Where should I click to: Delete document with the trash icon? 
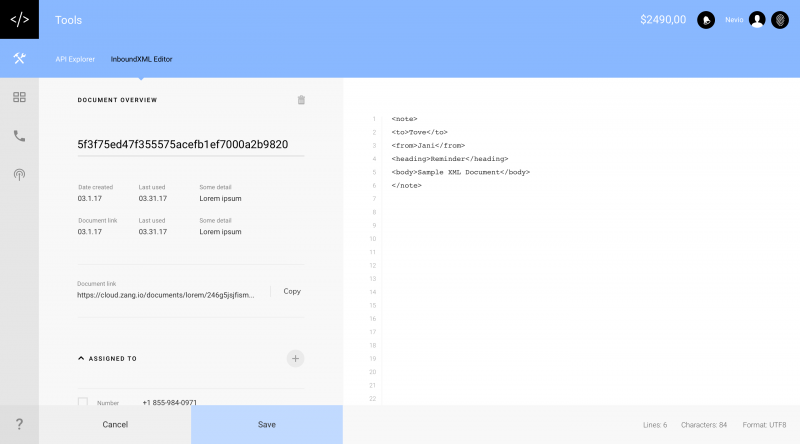pyautogui.click(x=301, y=100)
